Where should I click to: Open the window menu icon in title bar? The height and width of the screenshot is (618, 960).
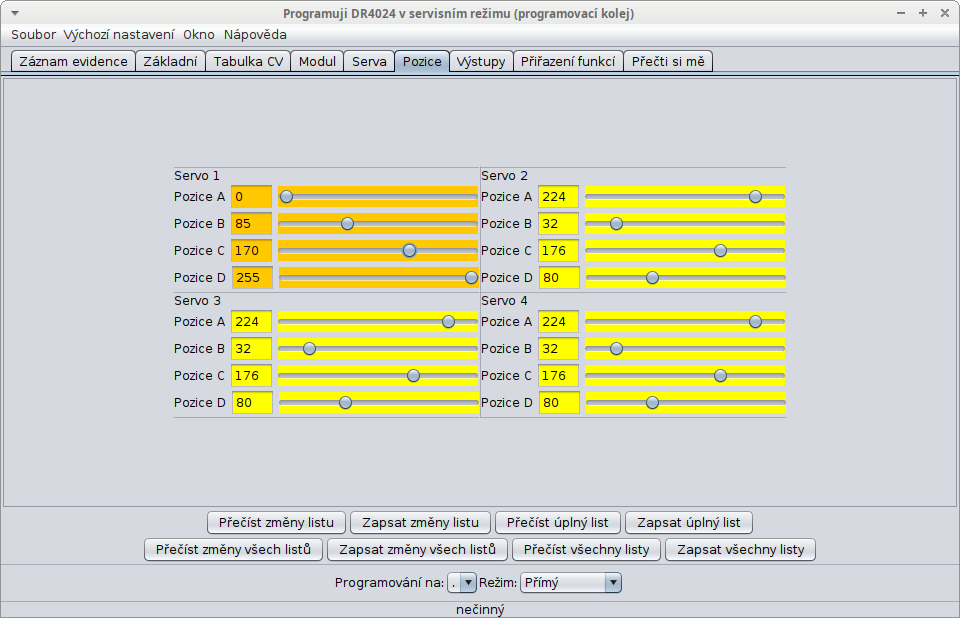tap(14, 14)
